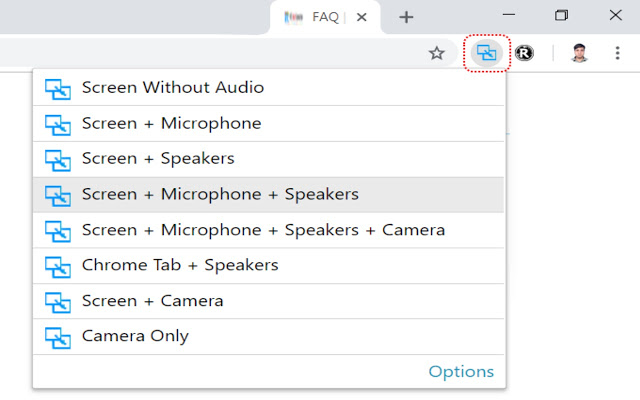Click the icon beside Screen Without Audio

coord(59,89)
